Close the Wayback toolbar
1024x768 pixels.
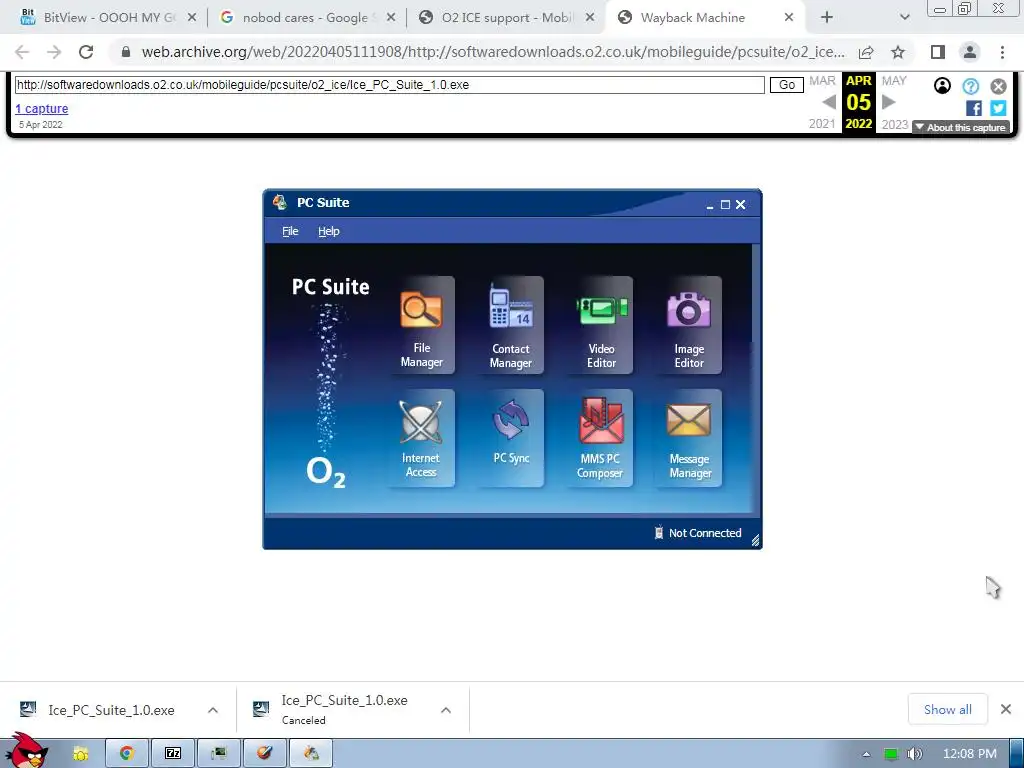(998, 86)
